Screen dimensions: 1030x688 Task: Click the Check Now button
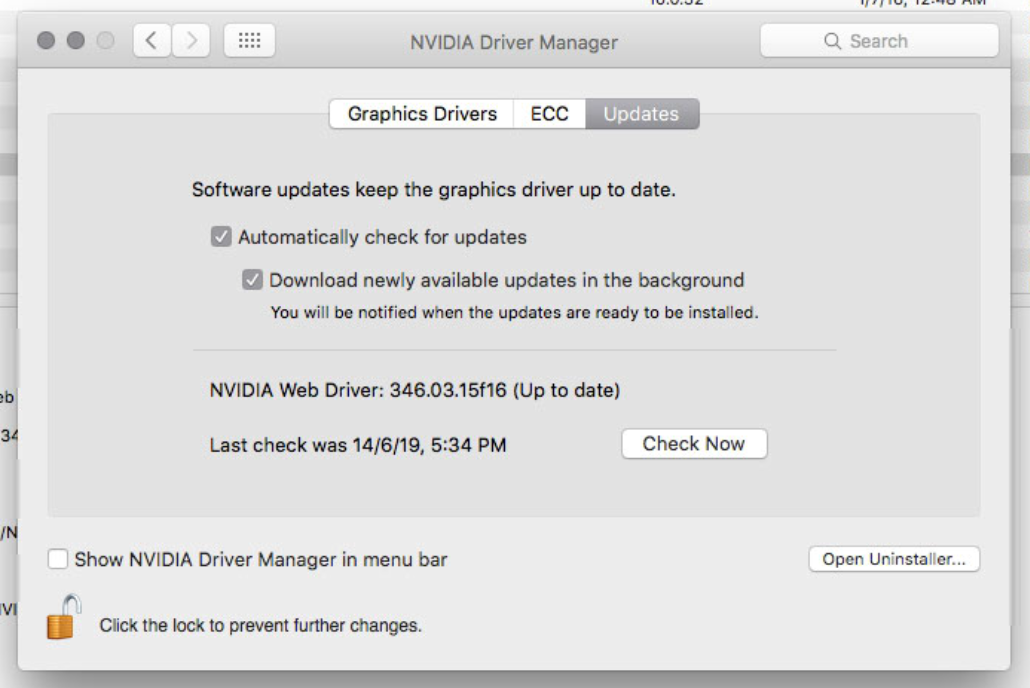tap(694, 444)
